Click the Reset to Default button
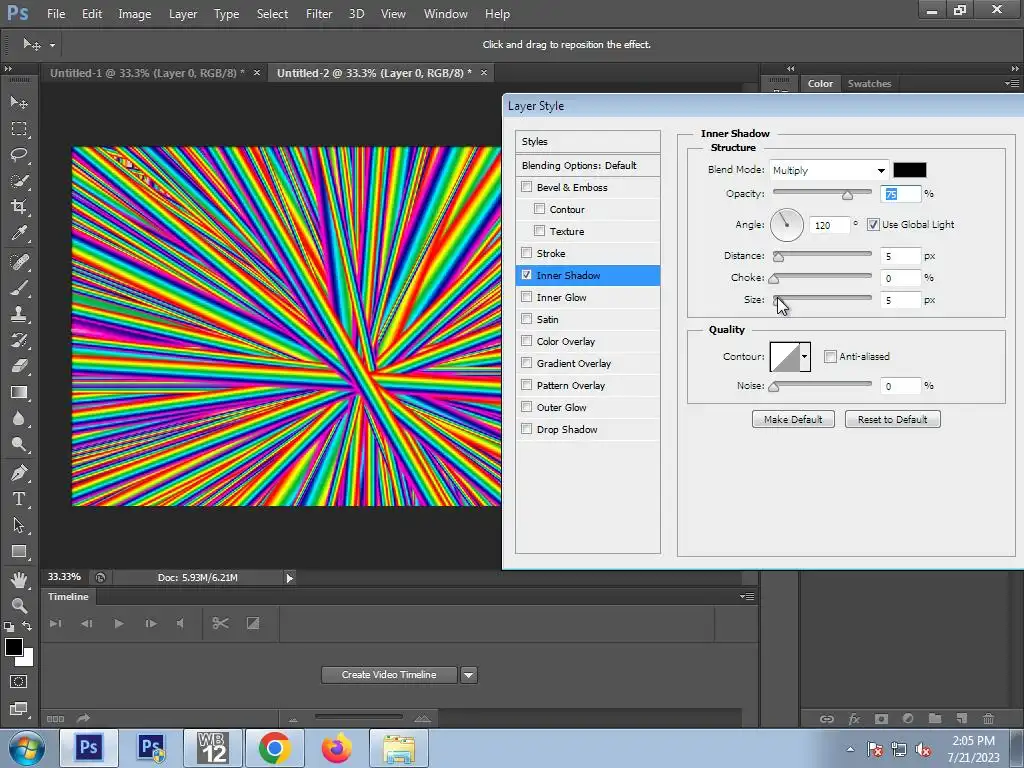This screenshot has width=1024, height=768. pyautogui.click(x=892, y=419)
